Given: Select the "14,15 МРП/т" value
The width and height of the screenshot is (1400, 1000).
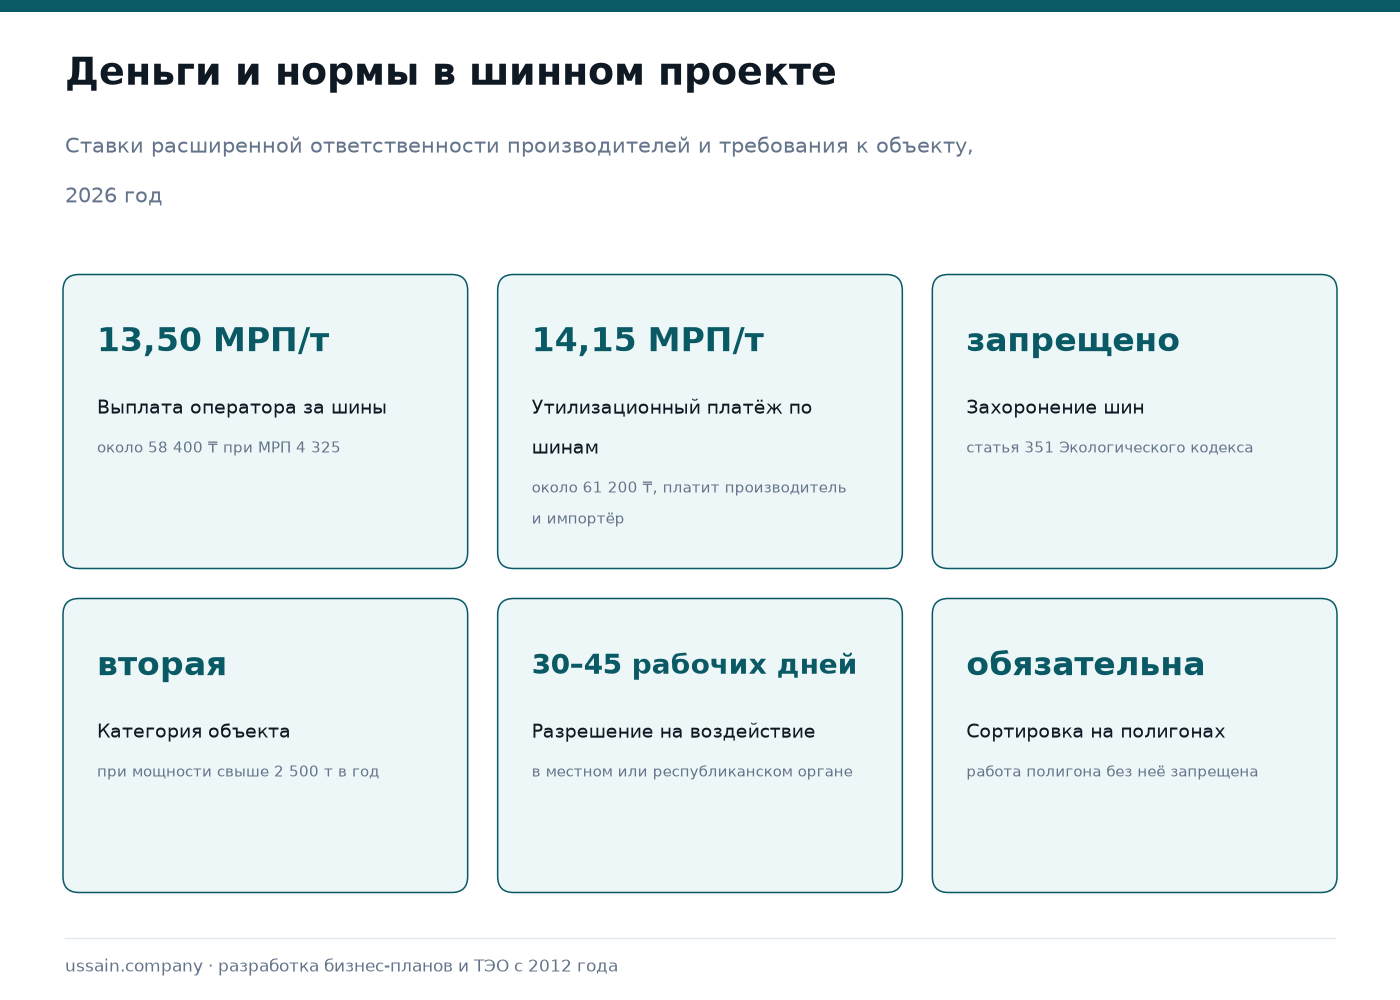Looking at the screenshot, I should click(x=648, y=340).
